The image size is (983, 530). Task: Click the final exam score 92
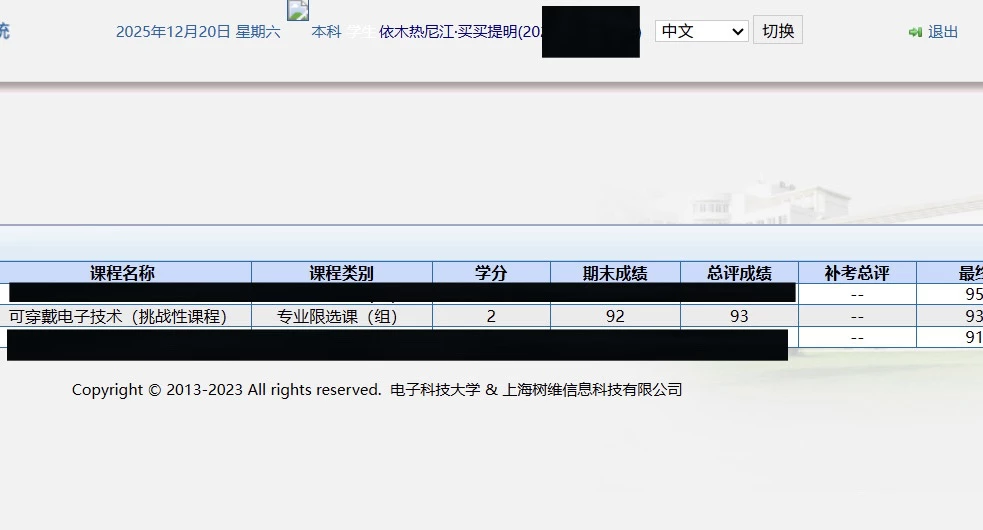tap(615, 316)
